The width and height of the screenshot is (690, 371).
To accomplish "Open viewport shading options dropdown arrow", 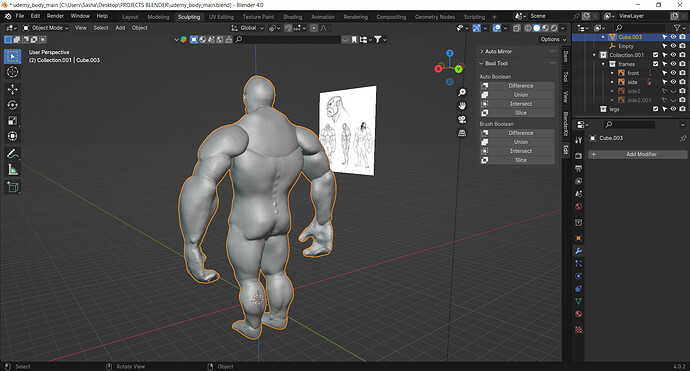I will pos(563,28).
